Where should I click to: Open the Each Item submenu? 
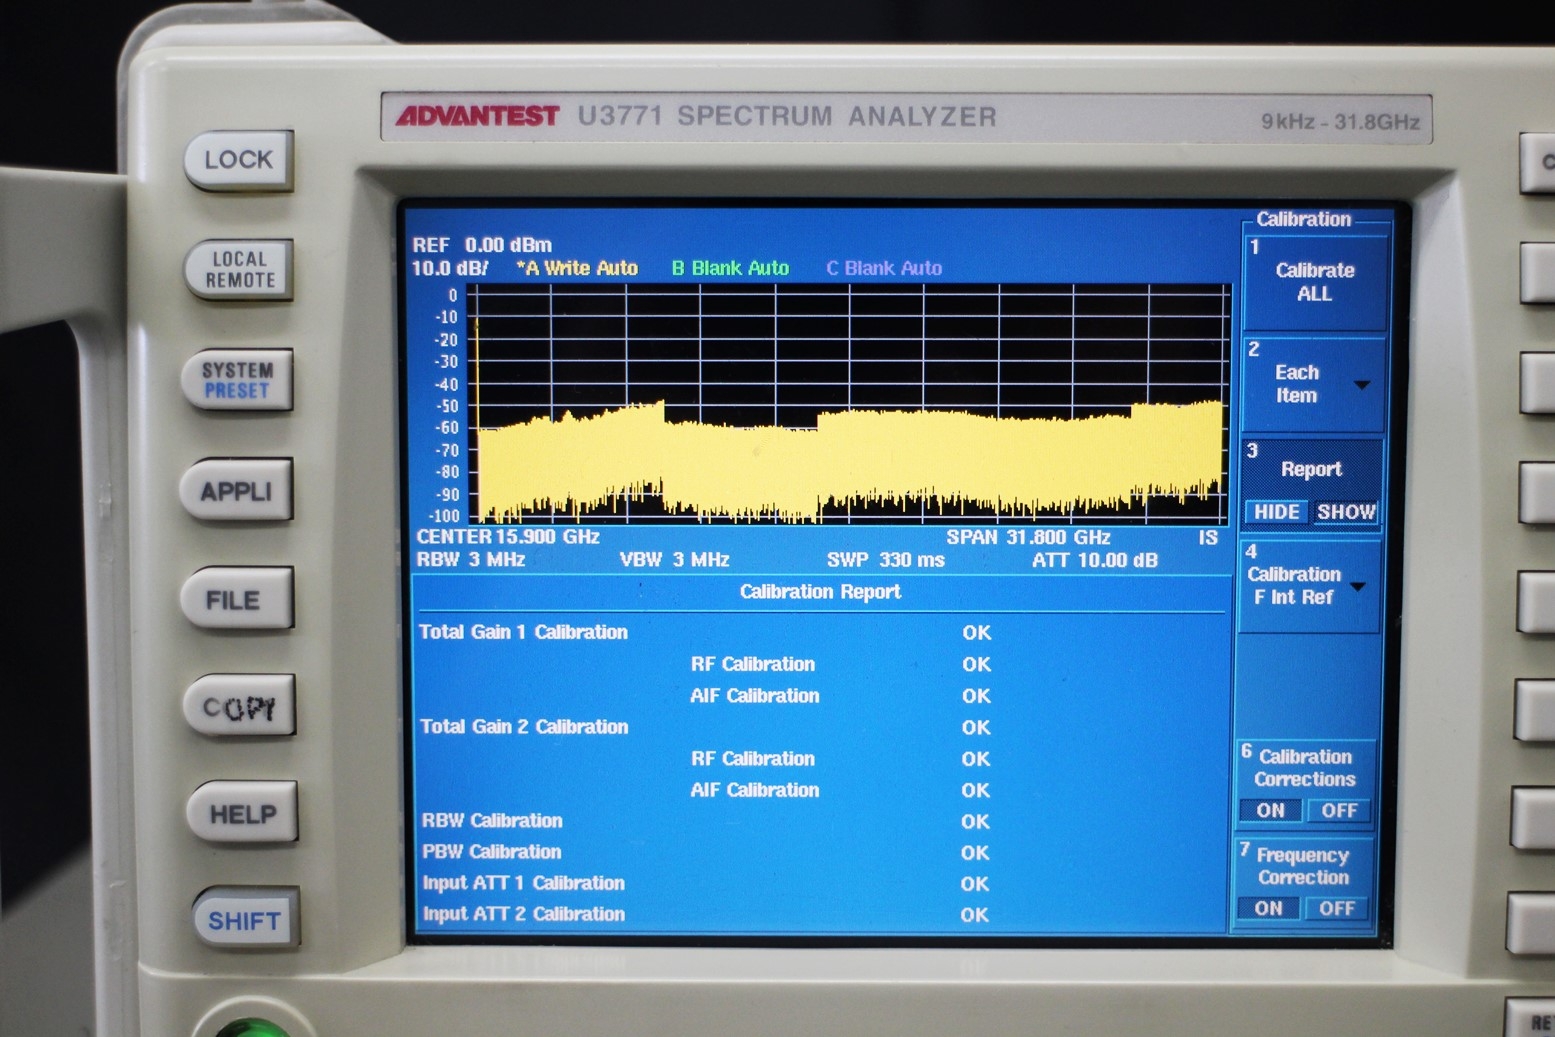1314,384
